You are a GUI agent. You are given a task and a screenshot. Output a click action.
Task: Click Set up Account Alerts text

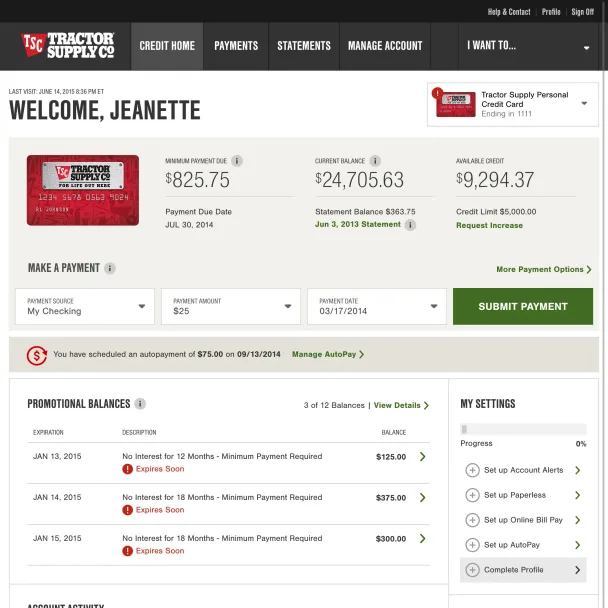[523, 470]
